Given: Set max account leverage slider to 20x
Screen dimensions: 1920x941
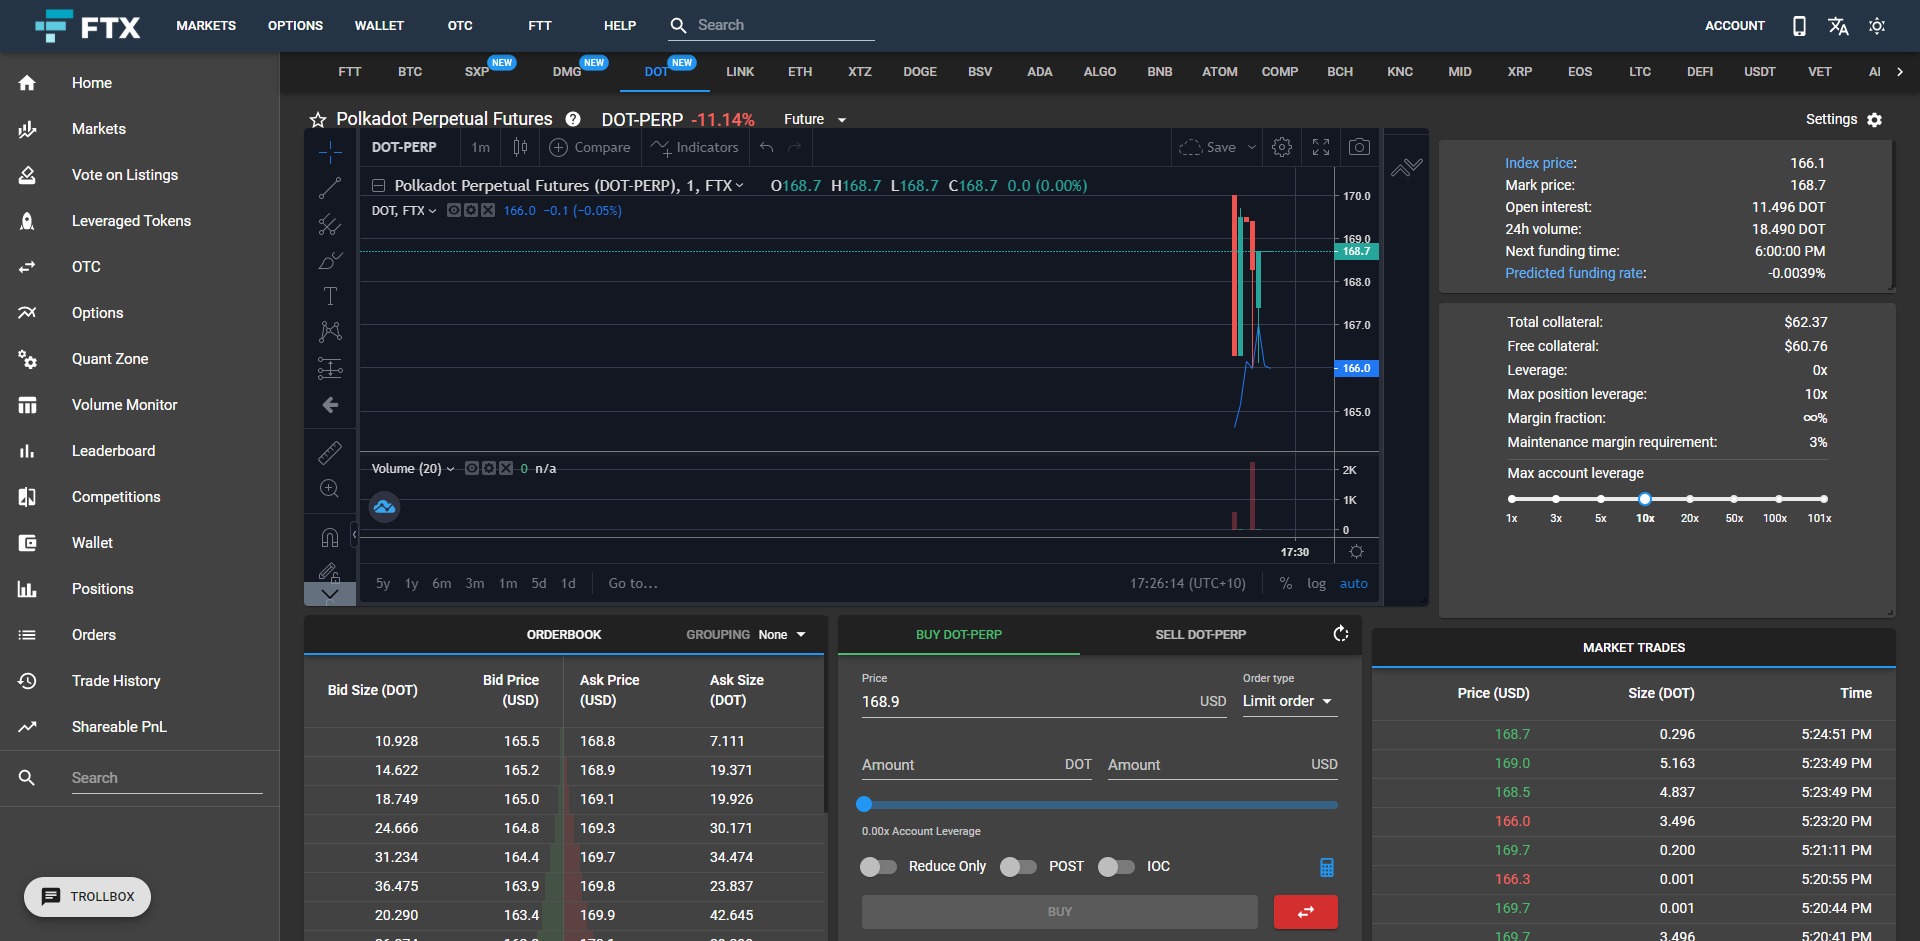Looking at the screenshot, I should [x=1690, y=499].
